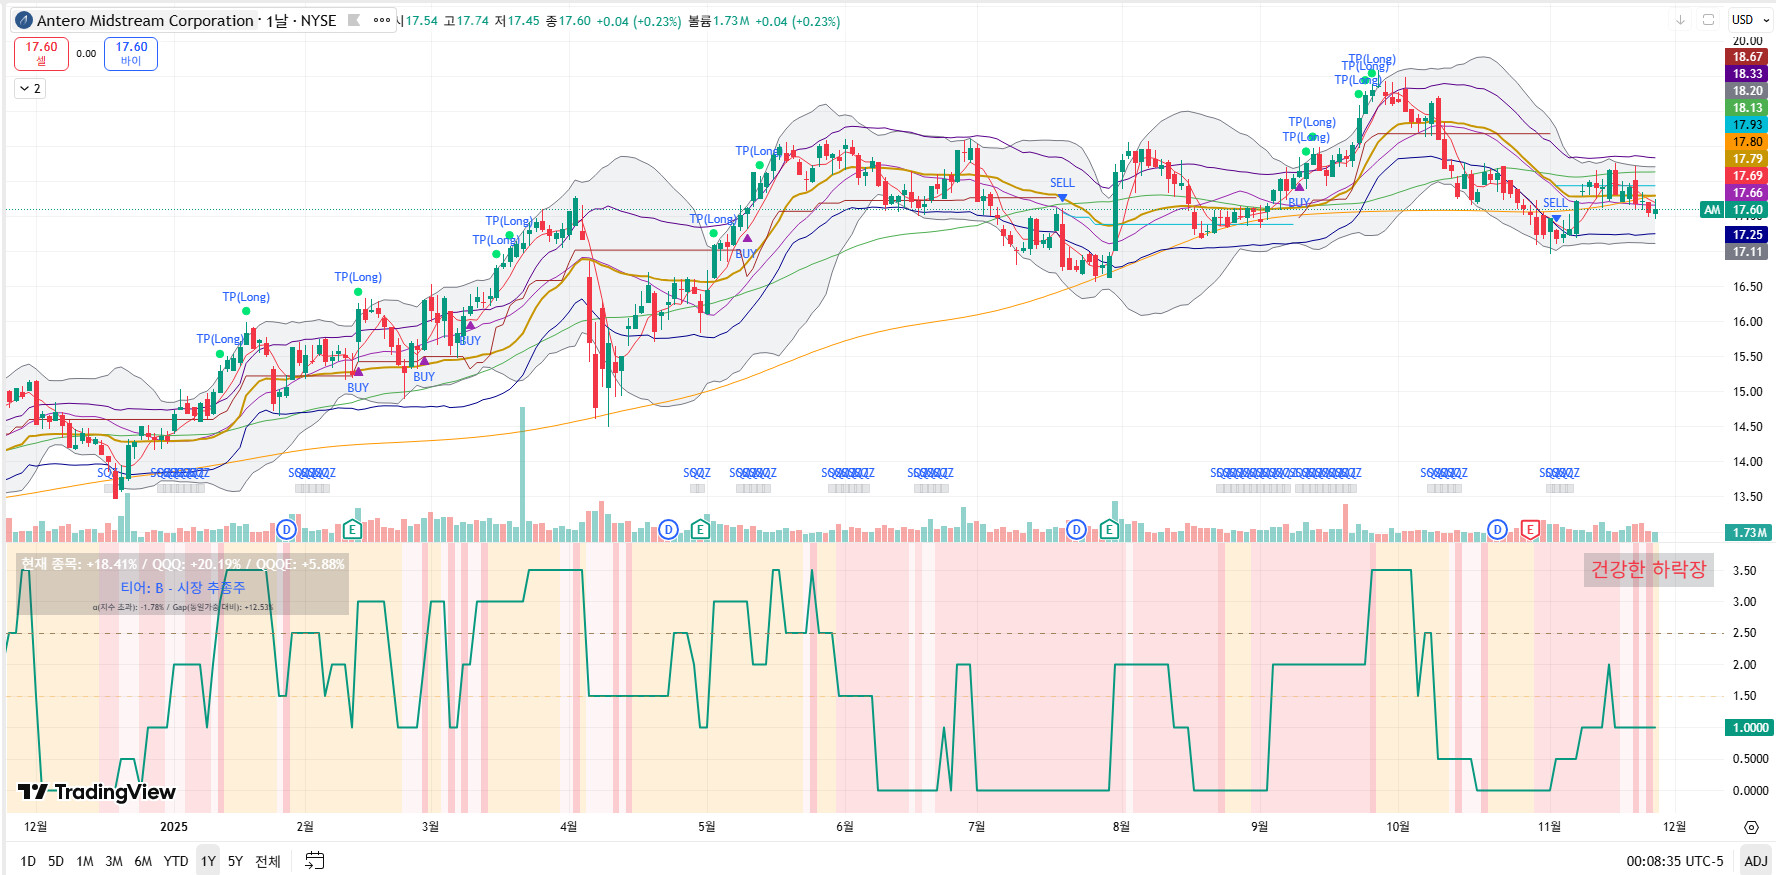Click the green 18.13 price label
The height and width of the screenshot is (875, 1776).
(x=1748, y=108)
